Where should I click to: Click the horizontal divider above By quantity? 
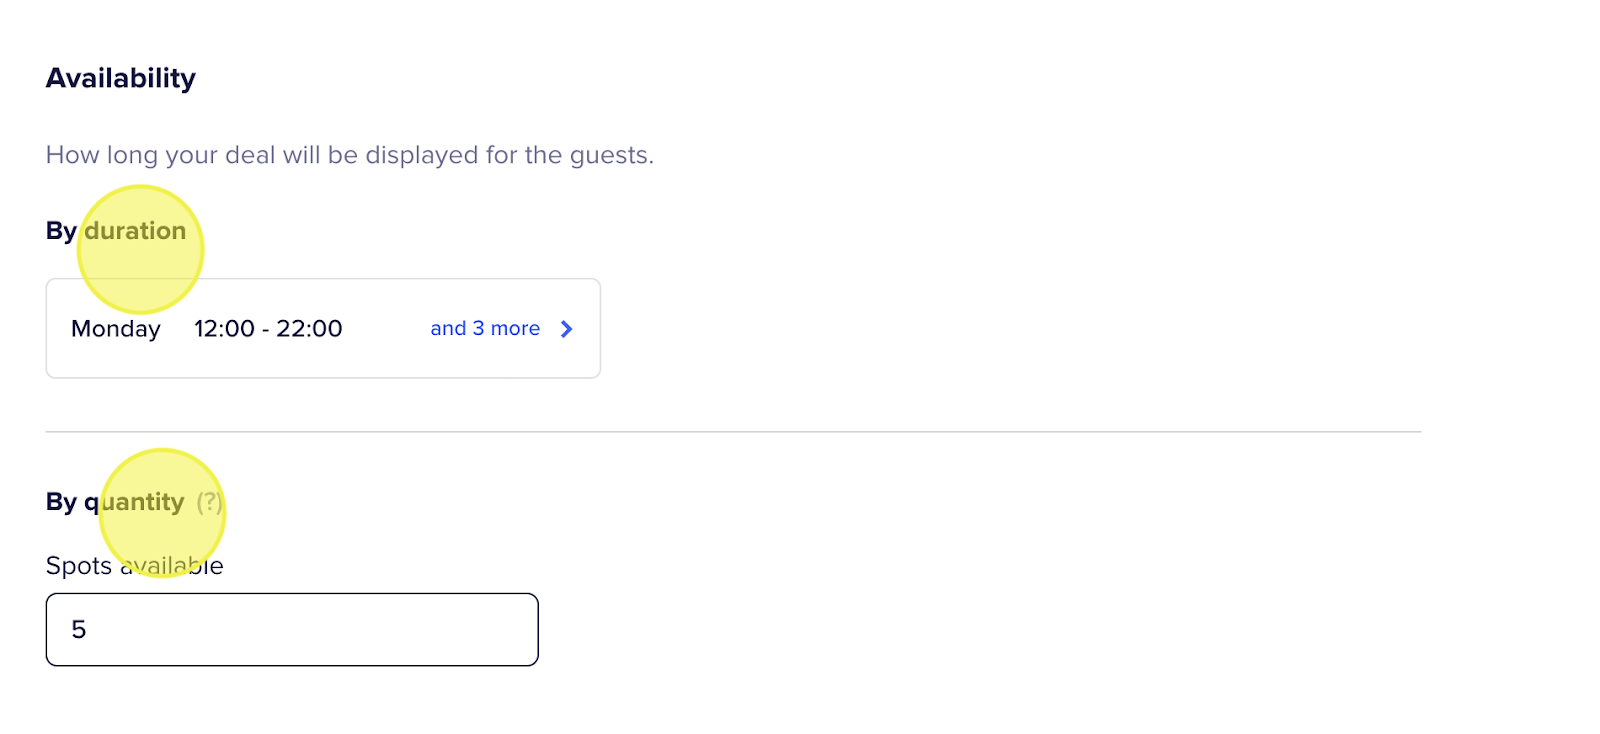coord(733,432)
